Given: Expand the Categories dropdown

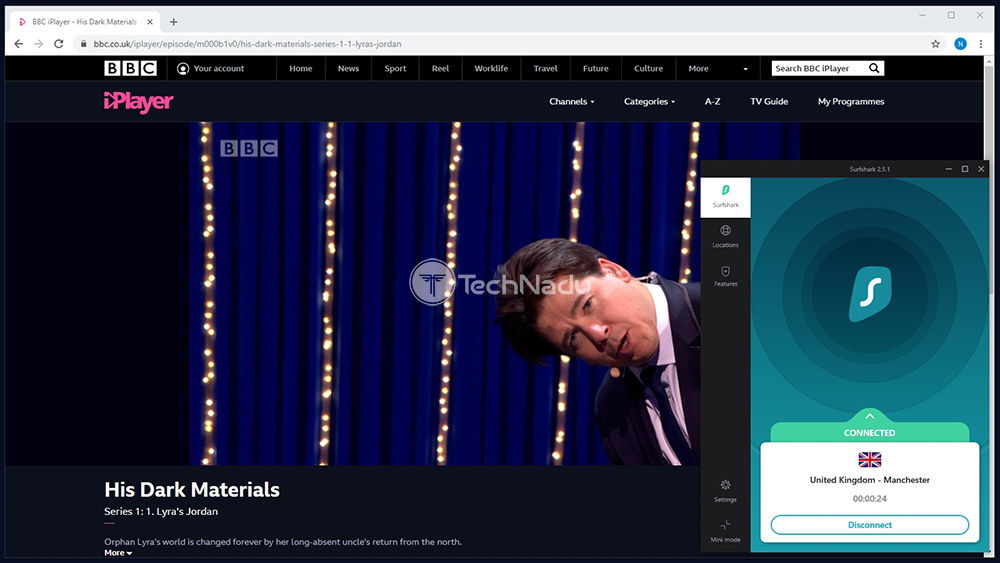Looking at the screenshot, I should pos(649,101).
